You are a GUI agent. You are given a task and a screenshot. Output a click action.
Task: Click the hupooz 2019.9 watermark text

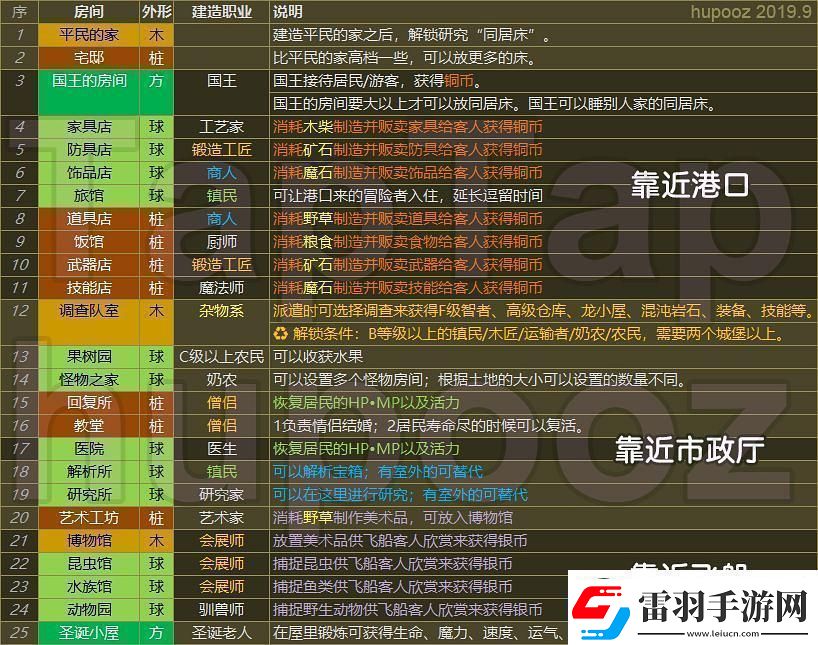tap(752, 12)
